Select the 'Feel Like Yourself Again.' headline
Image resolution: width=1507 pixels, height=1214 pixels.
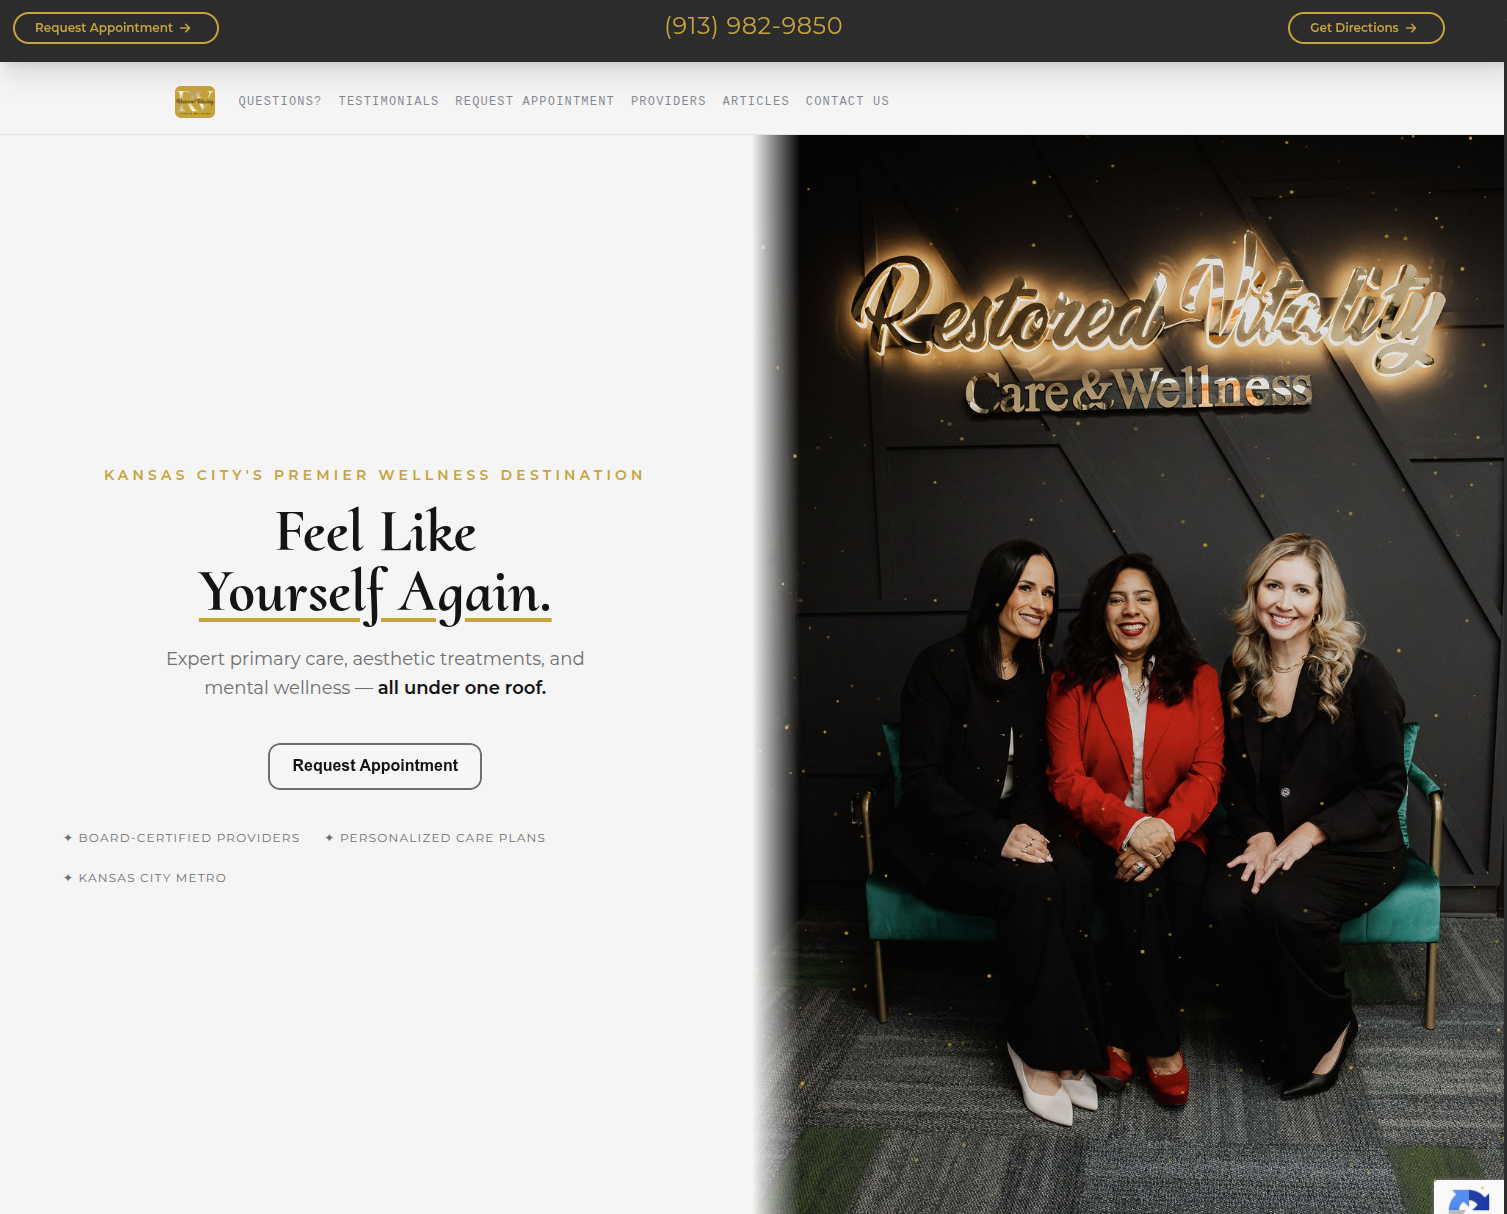pyautogui.click(x=375, y=563)
